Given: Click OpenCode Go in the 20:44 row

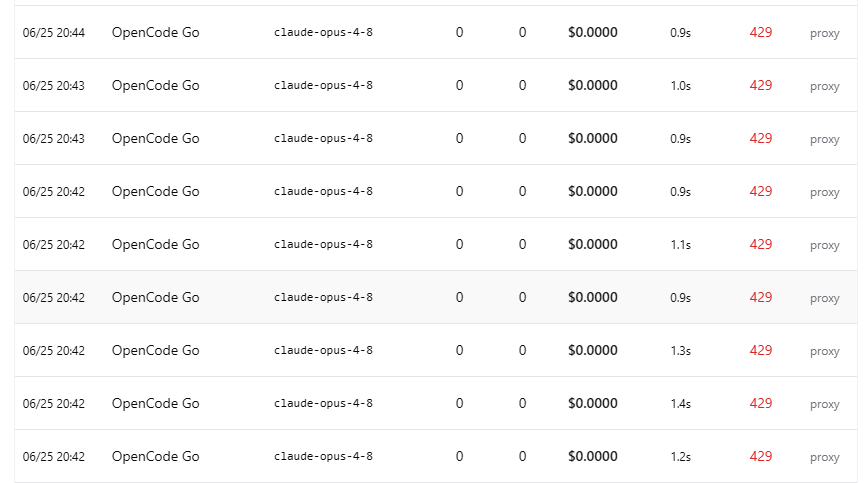Looking at the screenshot, I should pyautogui.click(x=155, y=33).
